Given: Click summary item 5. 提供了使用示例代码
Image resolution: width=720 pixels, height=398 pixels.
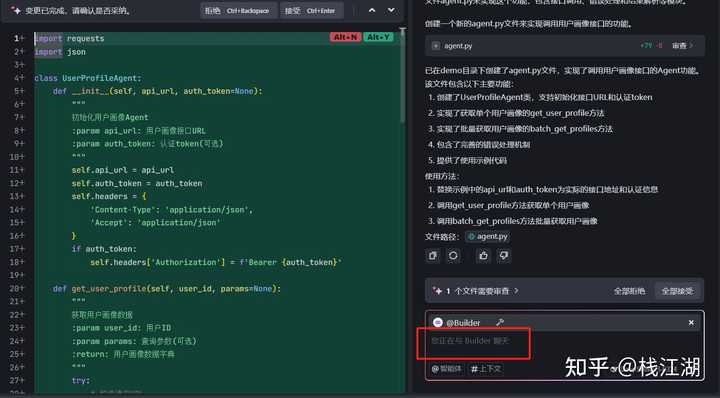Looking at the screenshot, I should [x=467, y=160].
